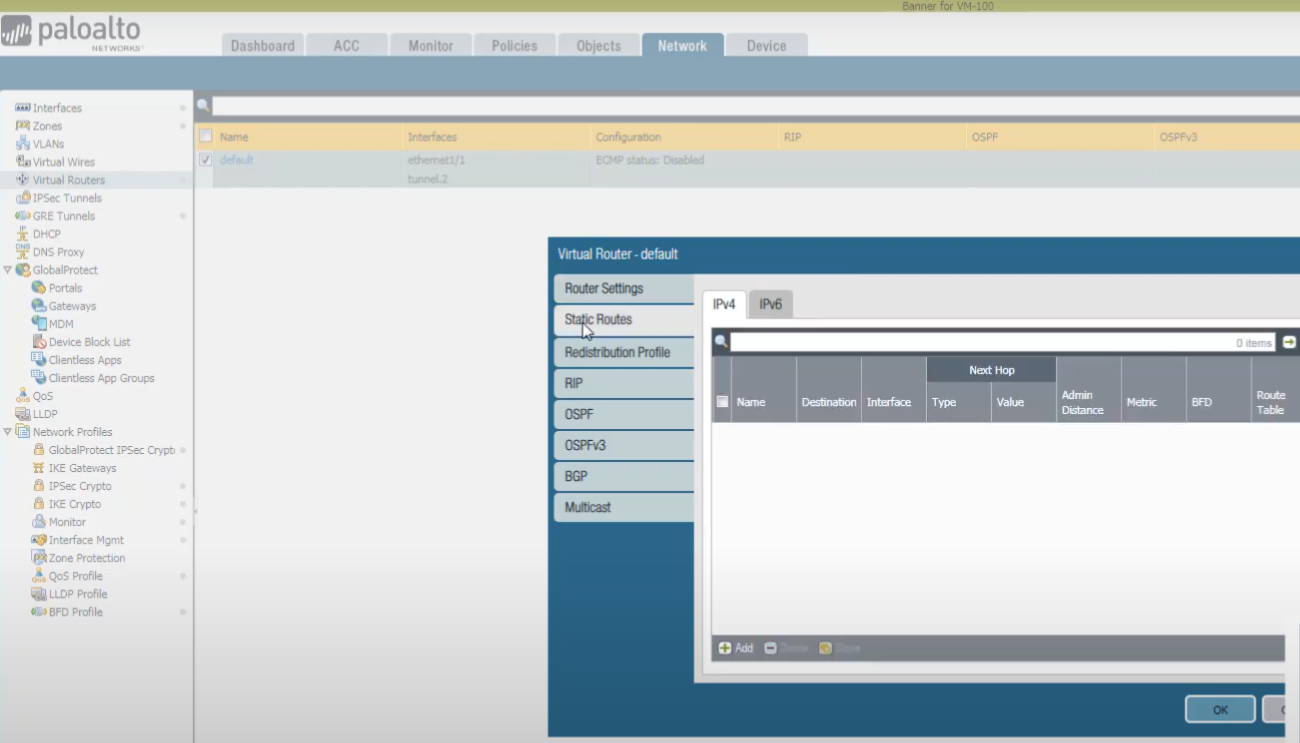Open QoS via its sidebar icon
1300x743 pixels.
point(23,396)
